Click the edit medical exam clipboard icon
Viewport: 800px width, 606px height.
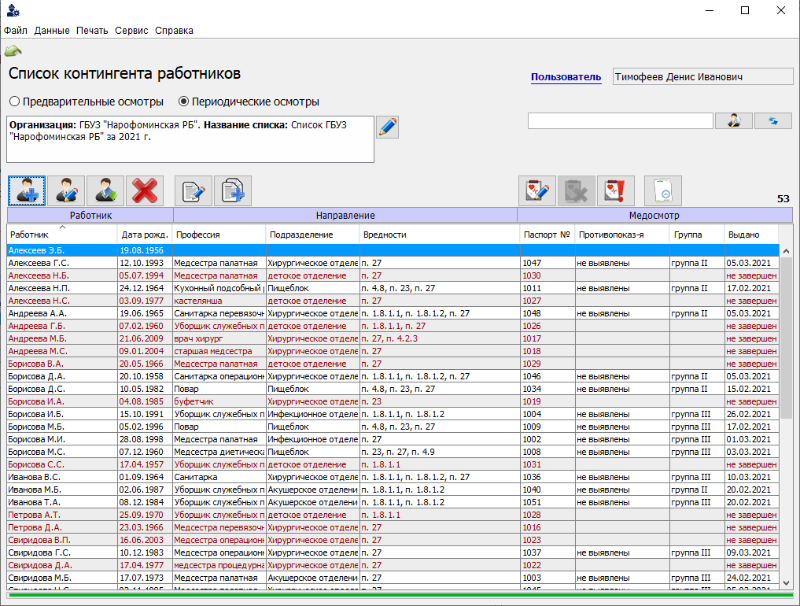[x=537, y=190]
